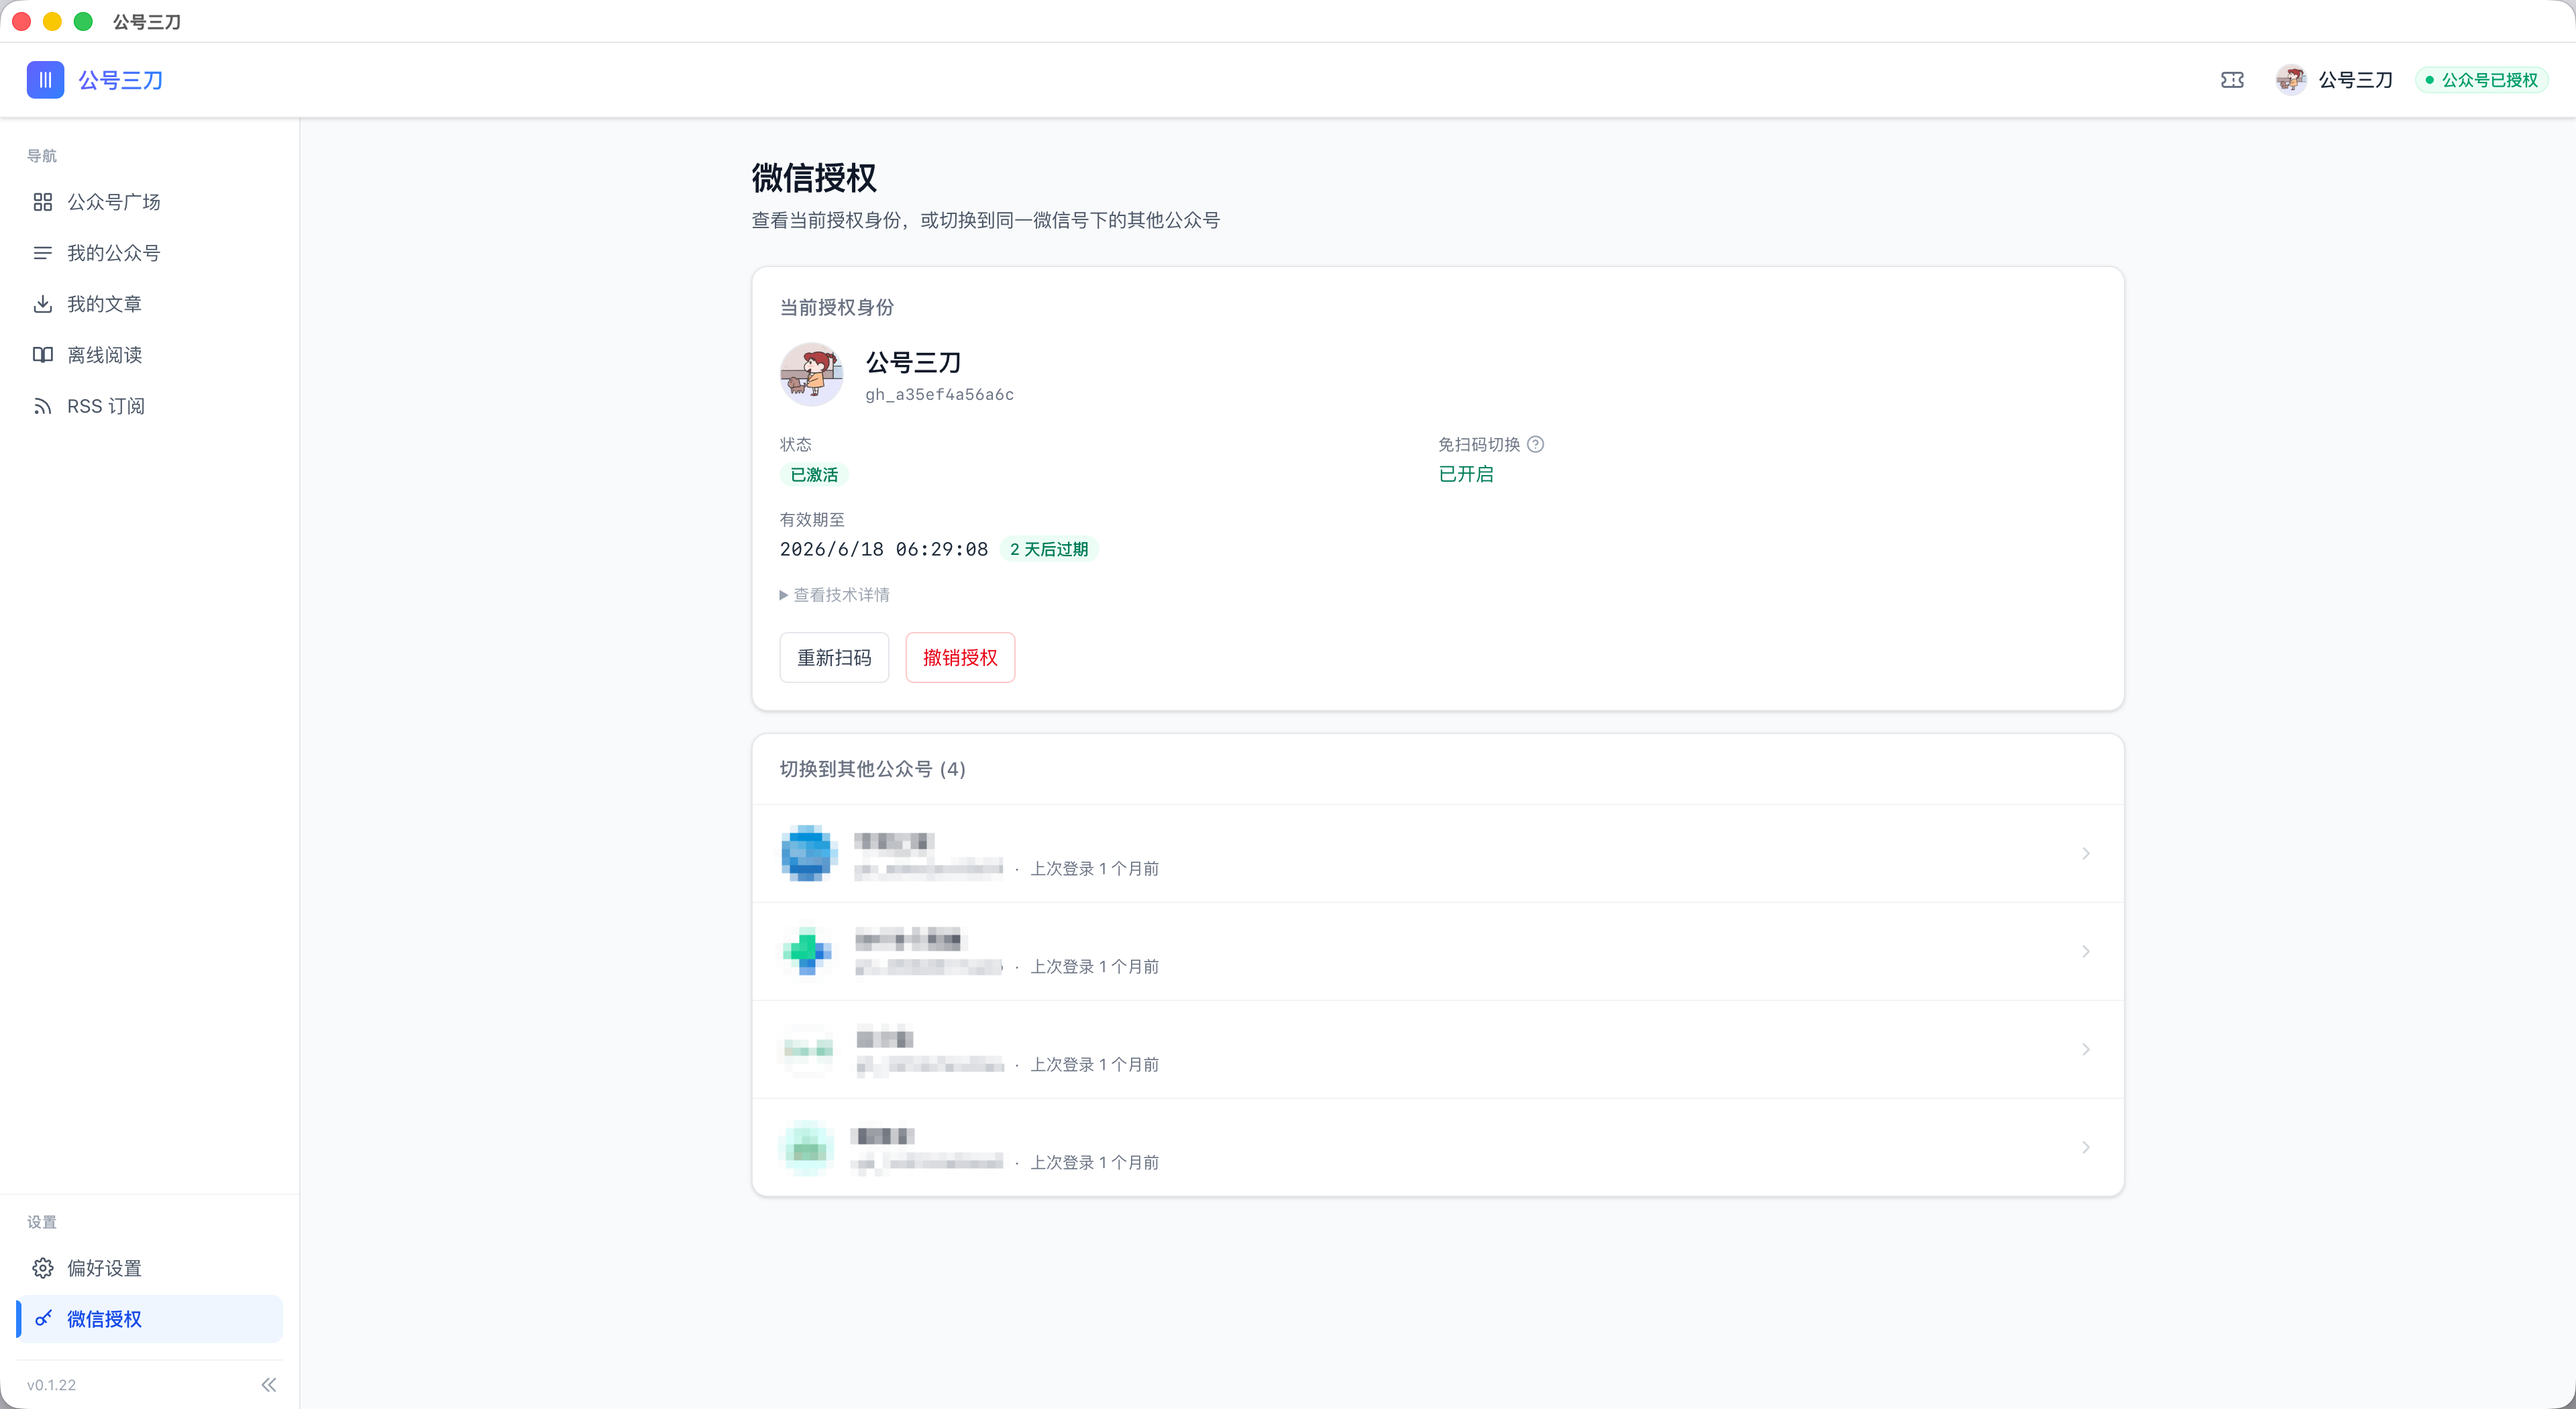Screen dimensions: 2576x1409
Task: Select 我的公众号 list icon
Action: [x=42, y=253]
